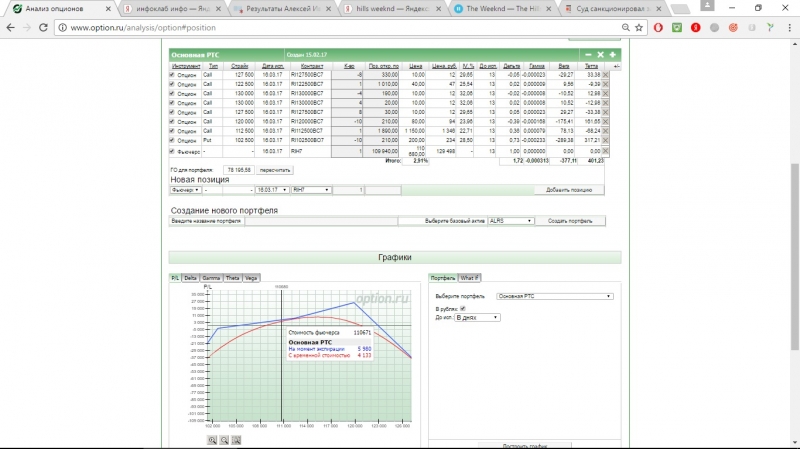This screenshot has height=449, width=800.
Task: Open the RIH7 contract dropdown
Action: point(311,190)
